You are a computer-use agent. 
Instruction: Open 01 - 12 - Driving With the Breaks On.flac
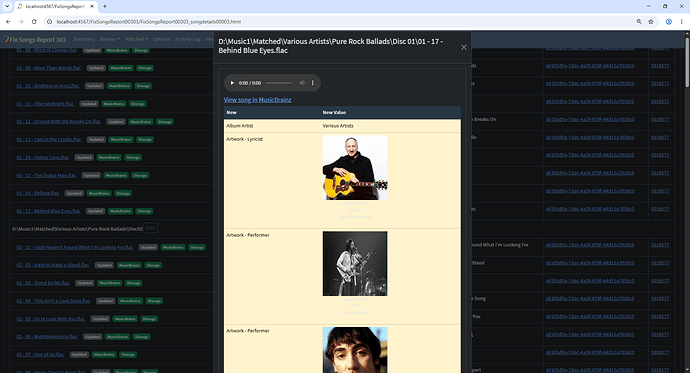pos(59,121)
